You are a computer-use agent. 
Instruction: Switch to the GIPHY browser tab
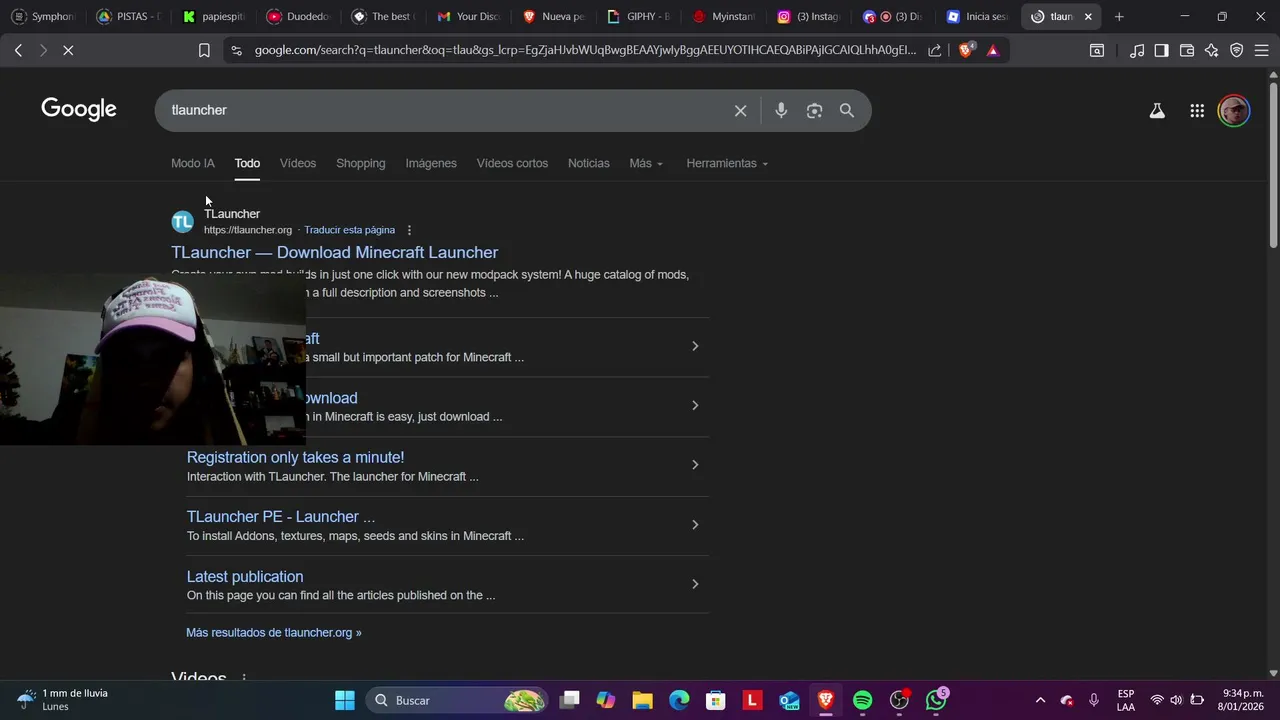pyautogui.click(x=637, y=16)
